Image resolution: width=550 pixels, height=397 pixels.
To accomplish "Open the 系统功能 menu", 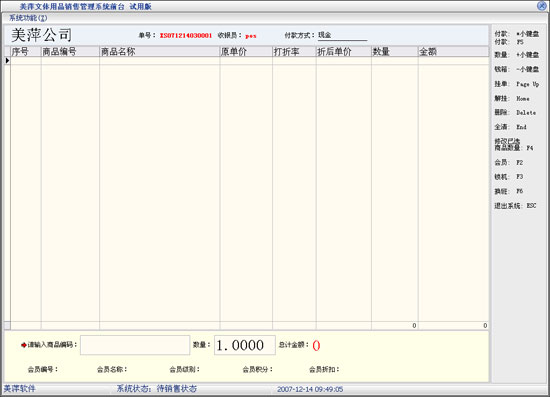I will coord(28,18).
